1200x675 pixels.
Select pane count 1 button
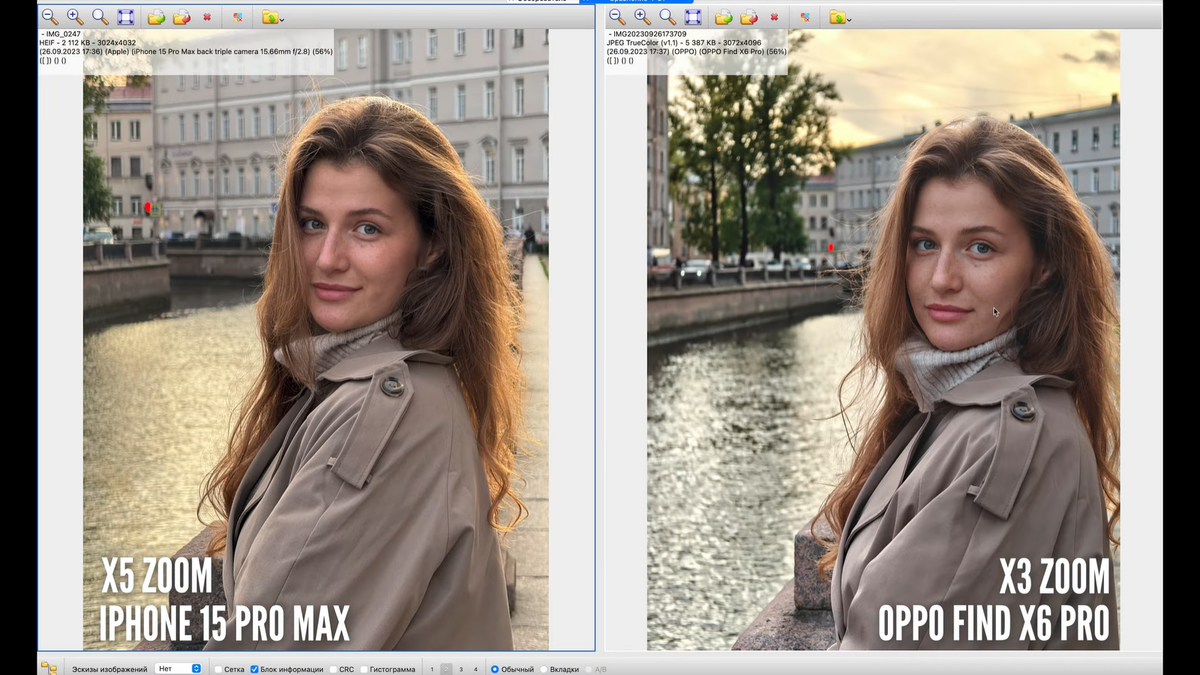pos(431,669)
